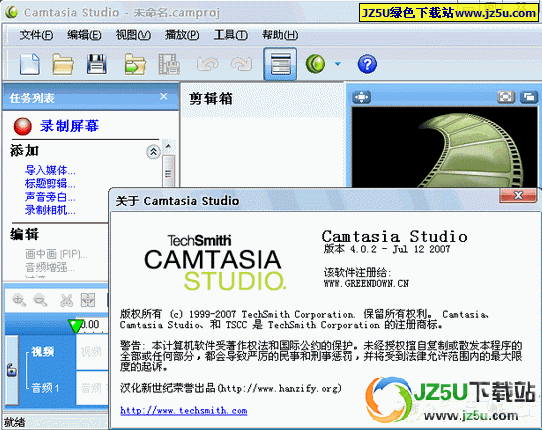The height and width of the screenshot is (430, 542).
Task: Click the 版本 4.0.2 version text
Action: click(387, 249)
